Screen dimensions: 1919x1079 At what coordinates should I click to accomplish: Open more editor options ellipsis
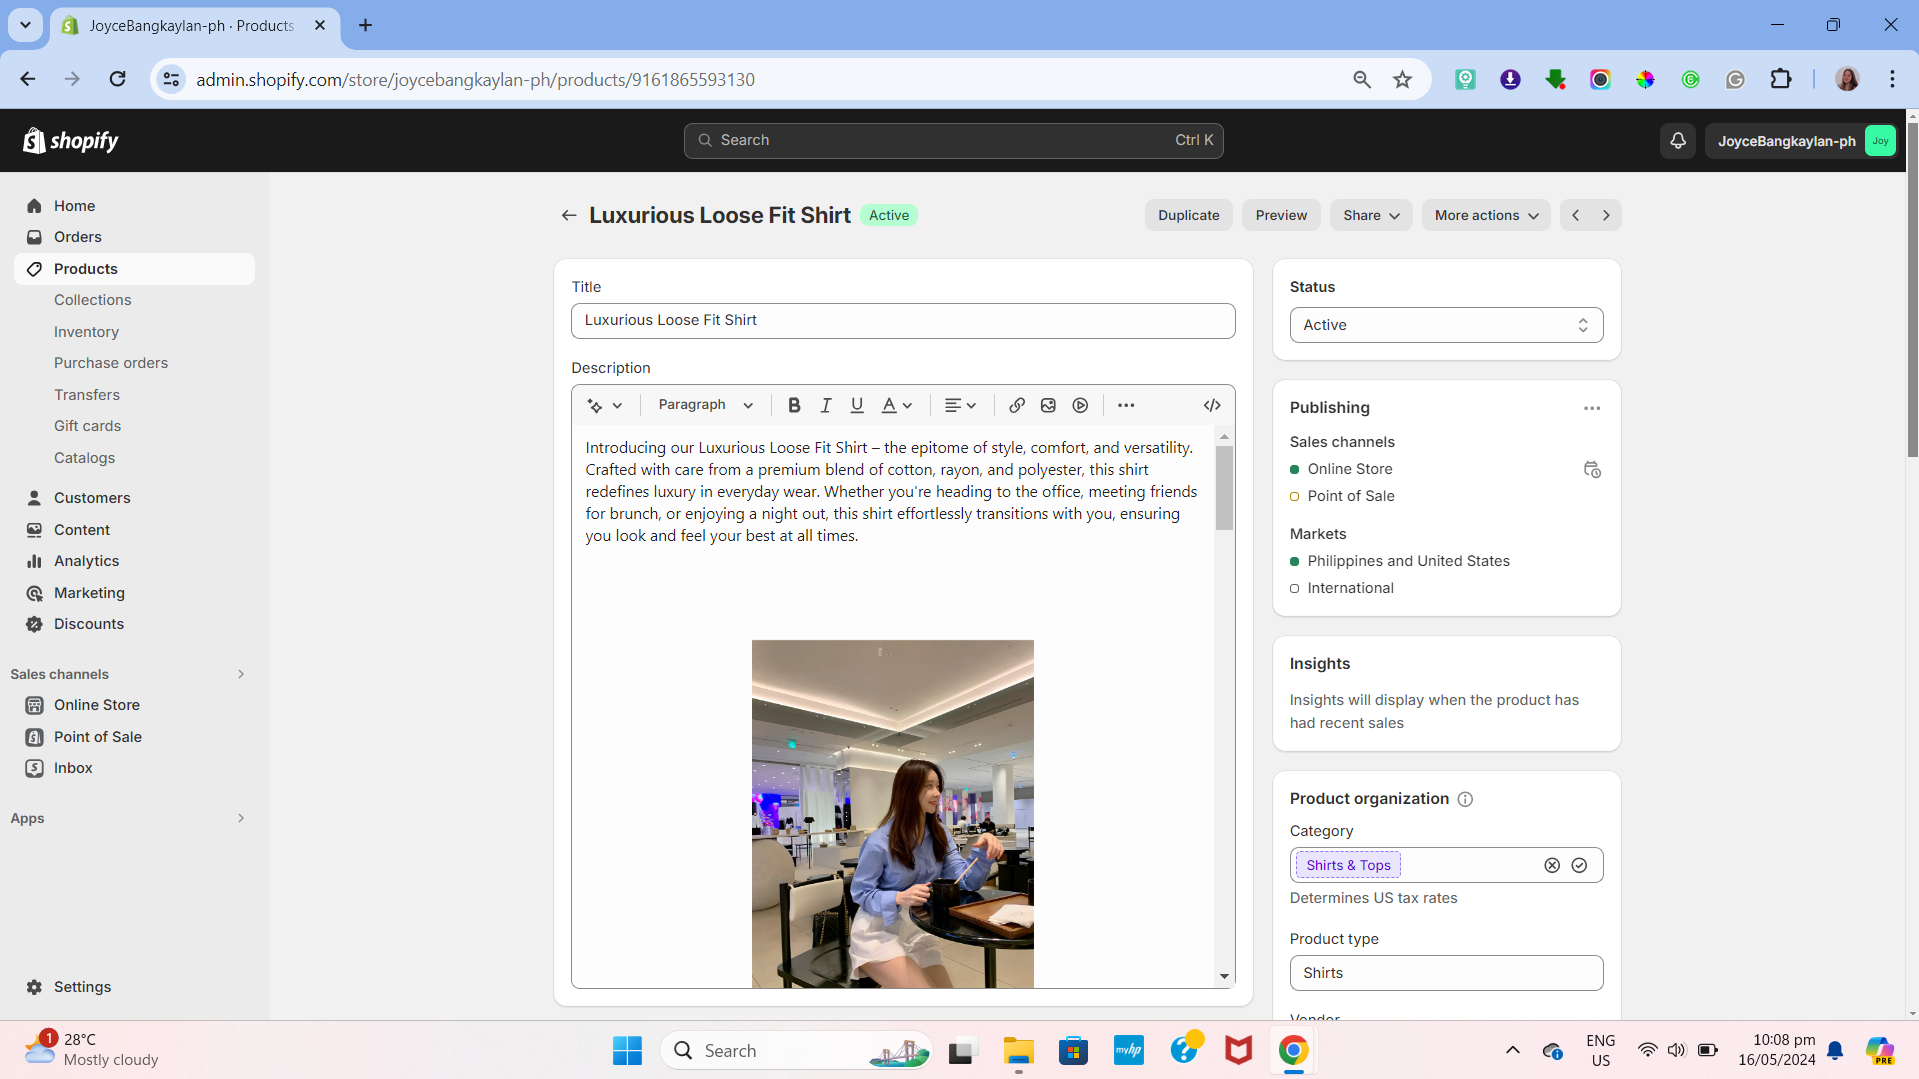point(1126,405)
